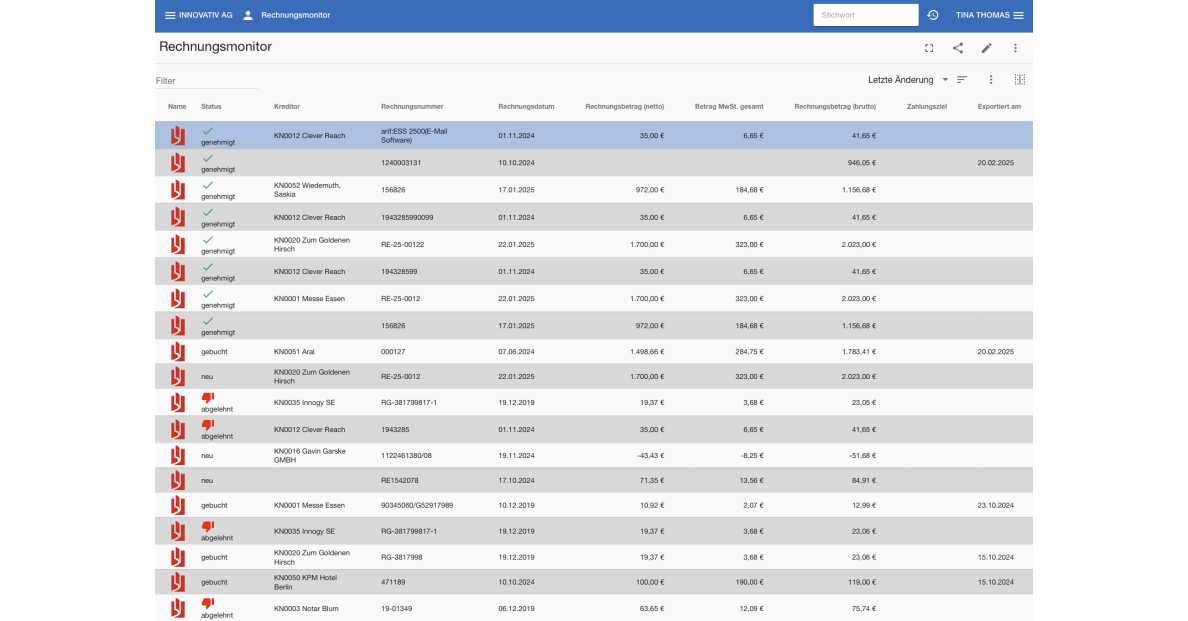The image size is (1188, 621).
Task: Click the Rechnungsbetrag (brutto) column header
Action: (x=835, y=106)
